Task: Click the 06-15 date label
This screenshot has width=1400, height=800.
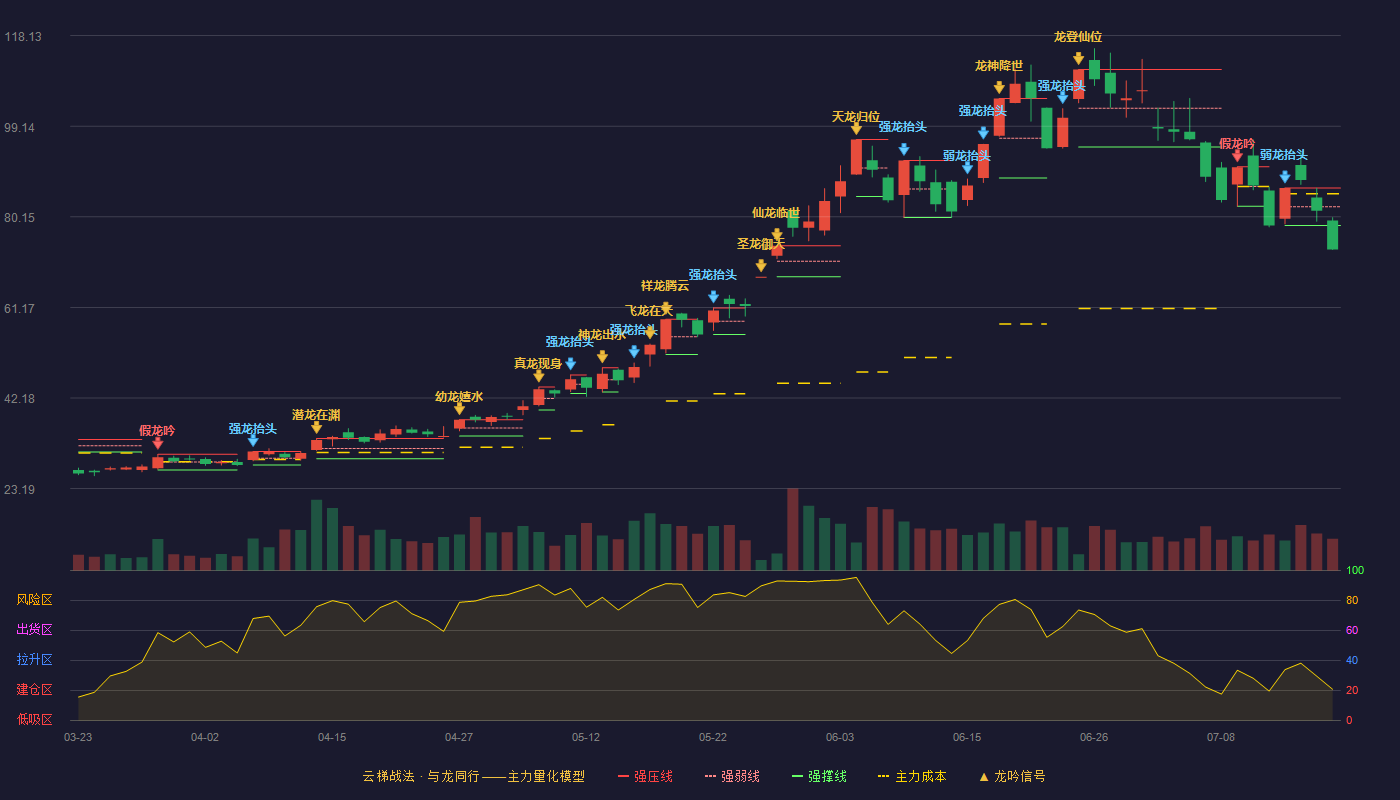Action: coord(967,737)
